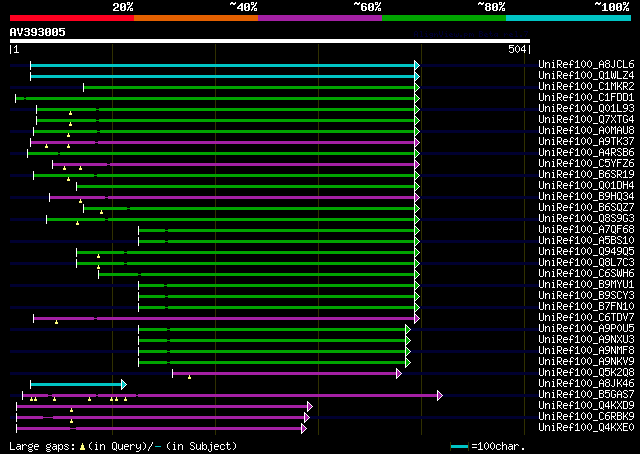Click the UniRef100_A5BS10 label

586,241
